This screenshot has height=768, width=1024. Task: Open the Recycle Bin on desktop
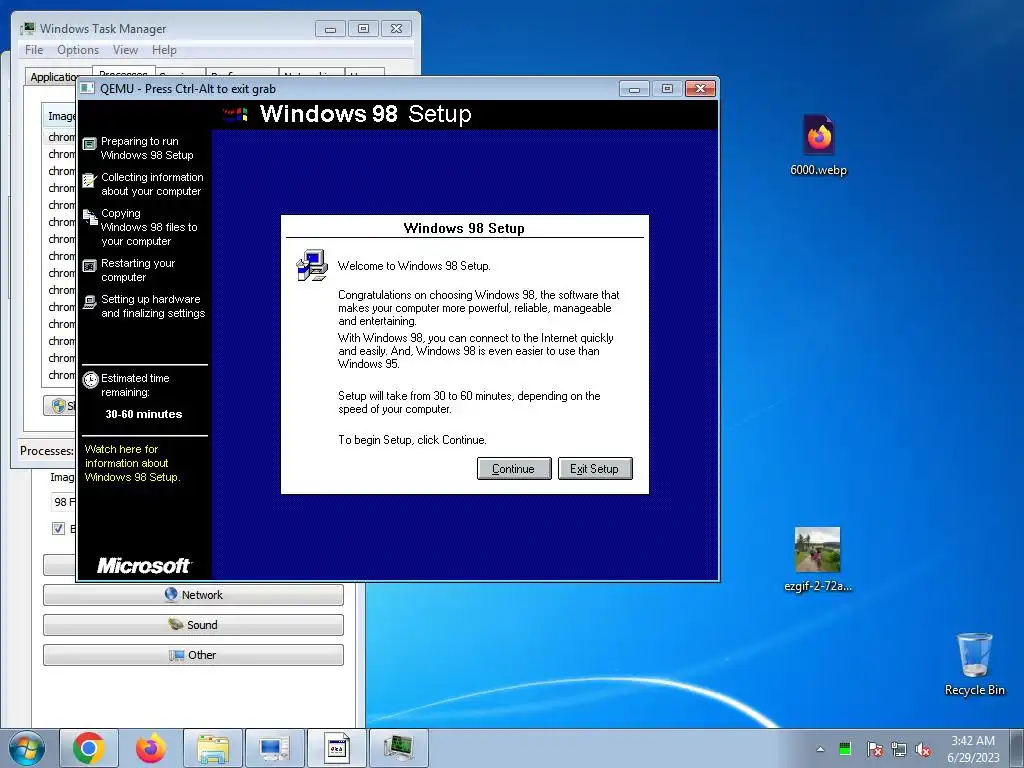pyautogui.click(x=974, y=664)
